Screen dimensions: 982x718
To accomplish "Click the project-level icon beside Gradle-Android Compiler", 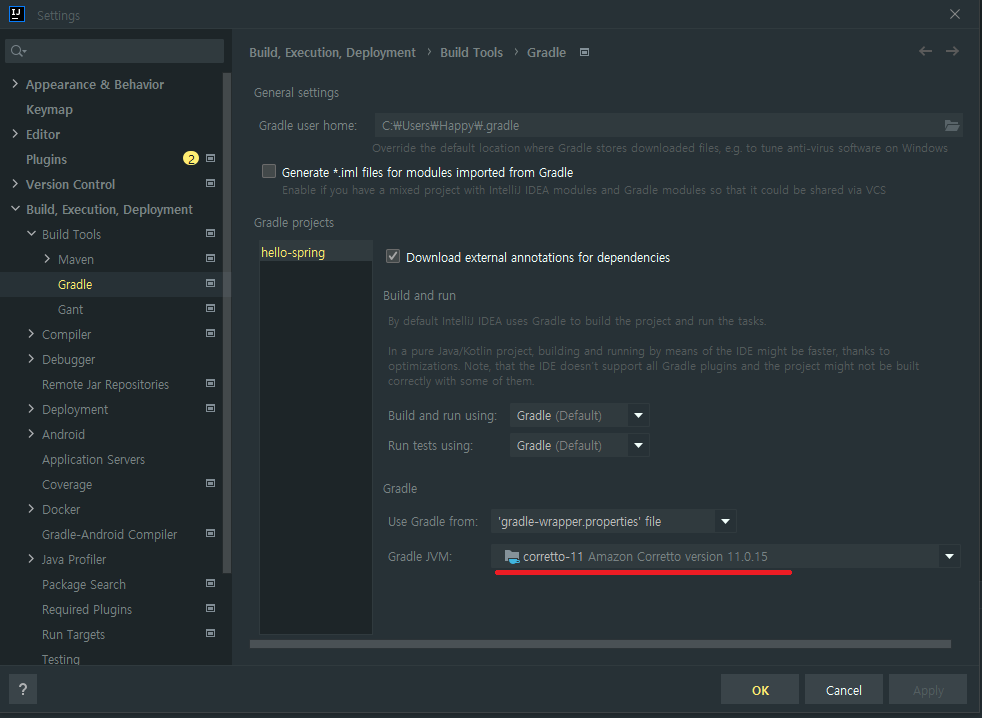I will click(210, 534).
